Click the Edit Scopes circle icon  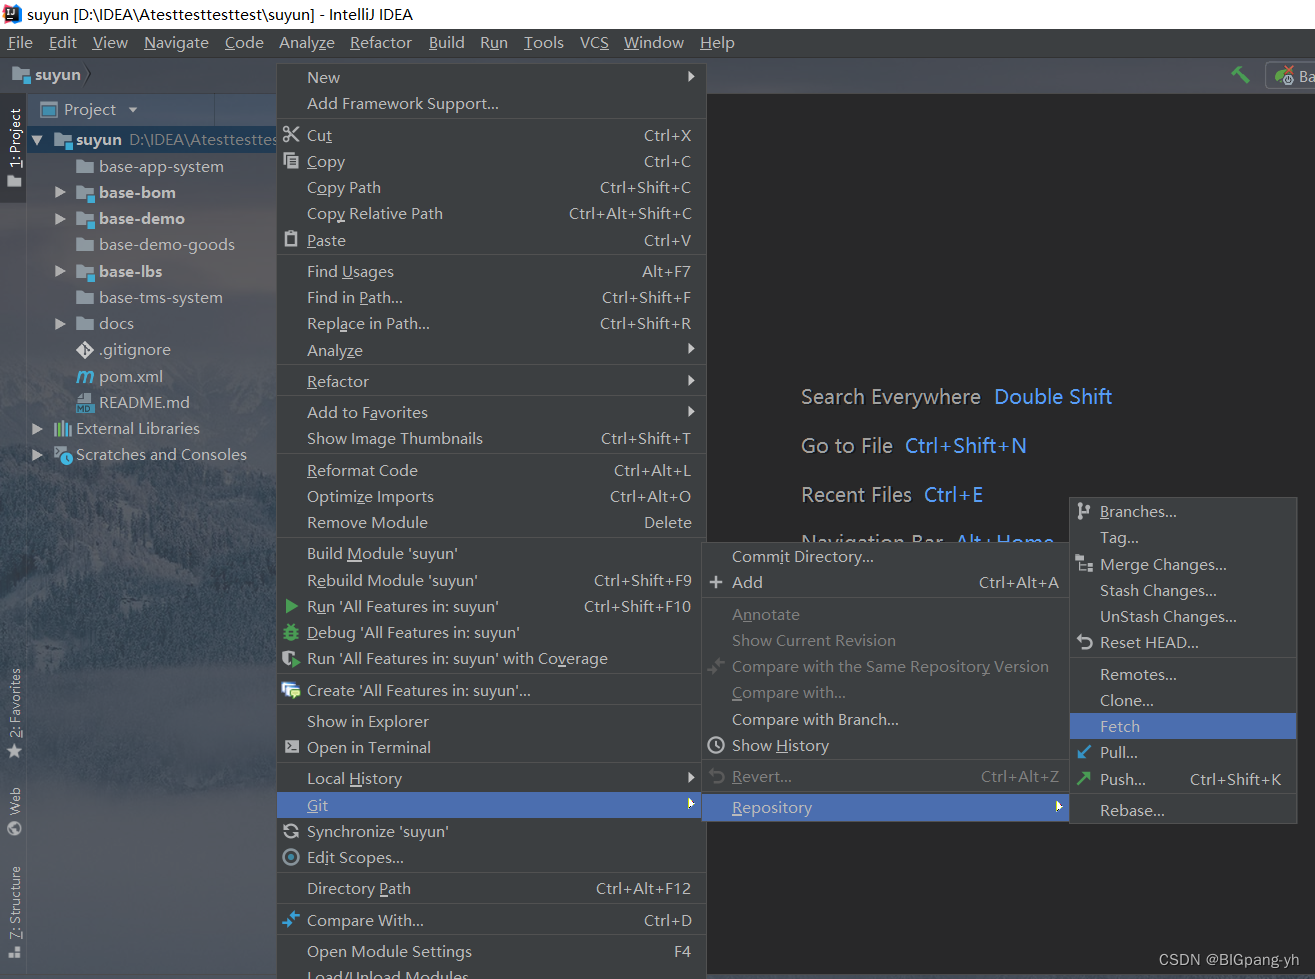click(291, 857)
